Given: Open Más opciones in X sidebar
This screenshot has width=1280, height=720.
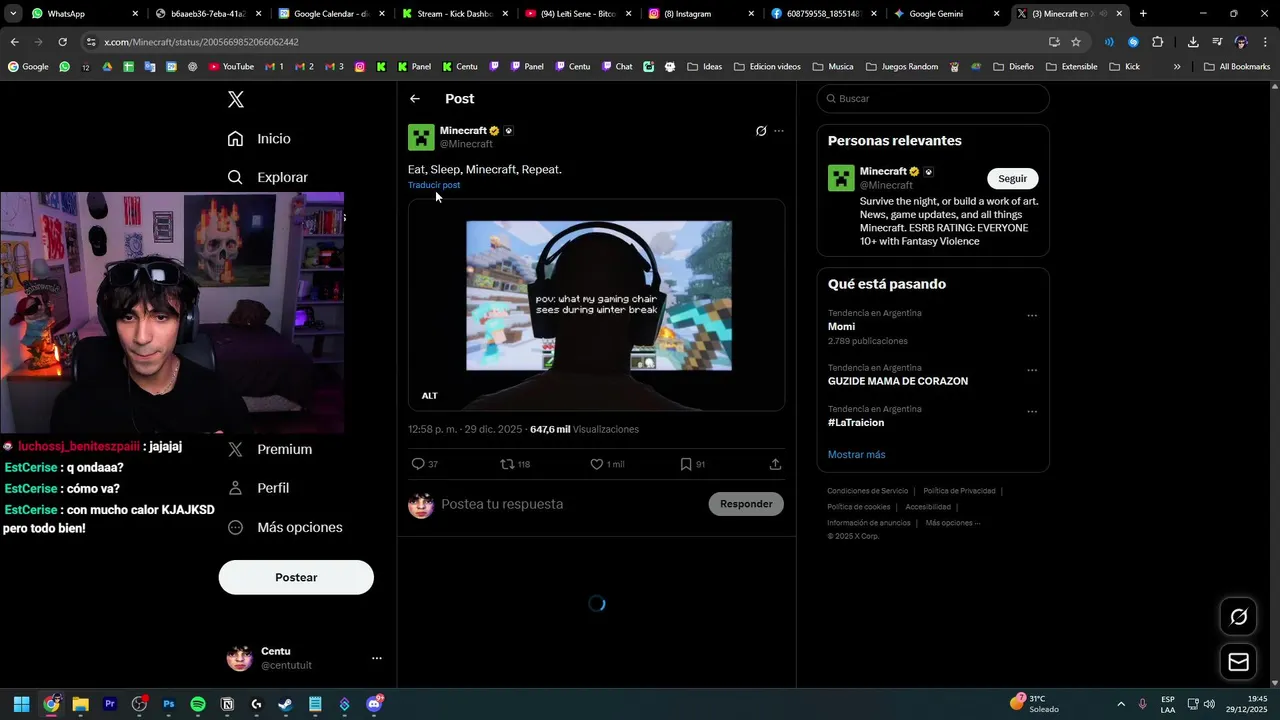Looking at the screenshot, I should (284, 527).
